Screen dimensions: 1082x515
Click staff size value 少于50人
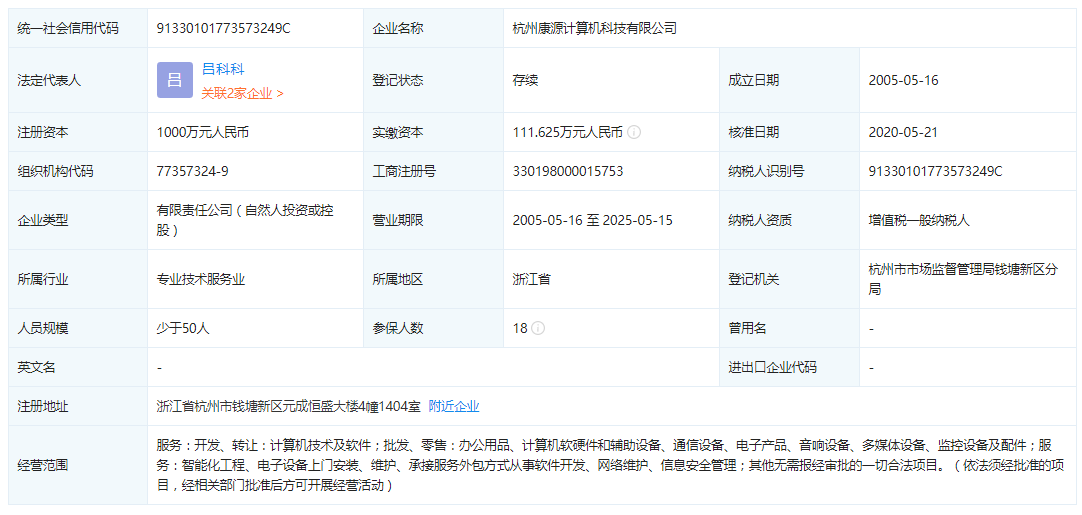point(183,328)
